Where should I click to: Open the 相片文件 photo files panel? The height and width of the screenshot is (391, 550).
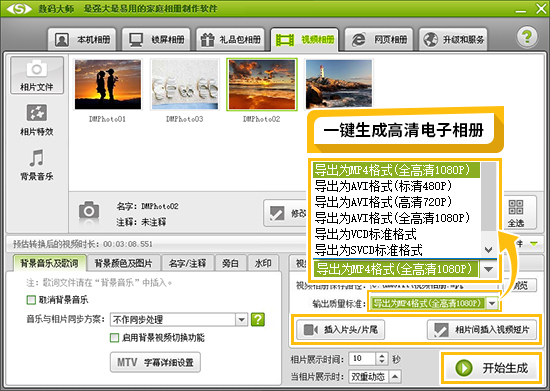point(37,75)
